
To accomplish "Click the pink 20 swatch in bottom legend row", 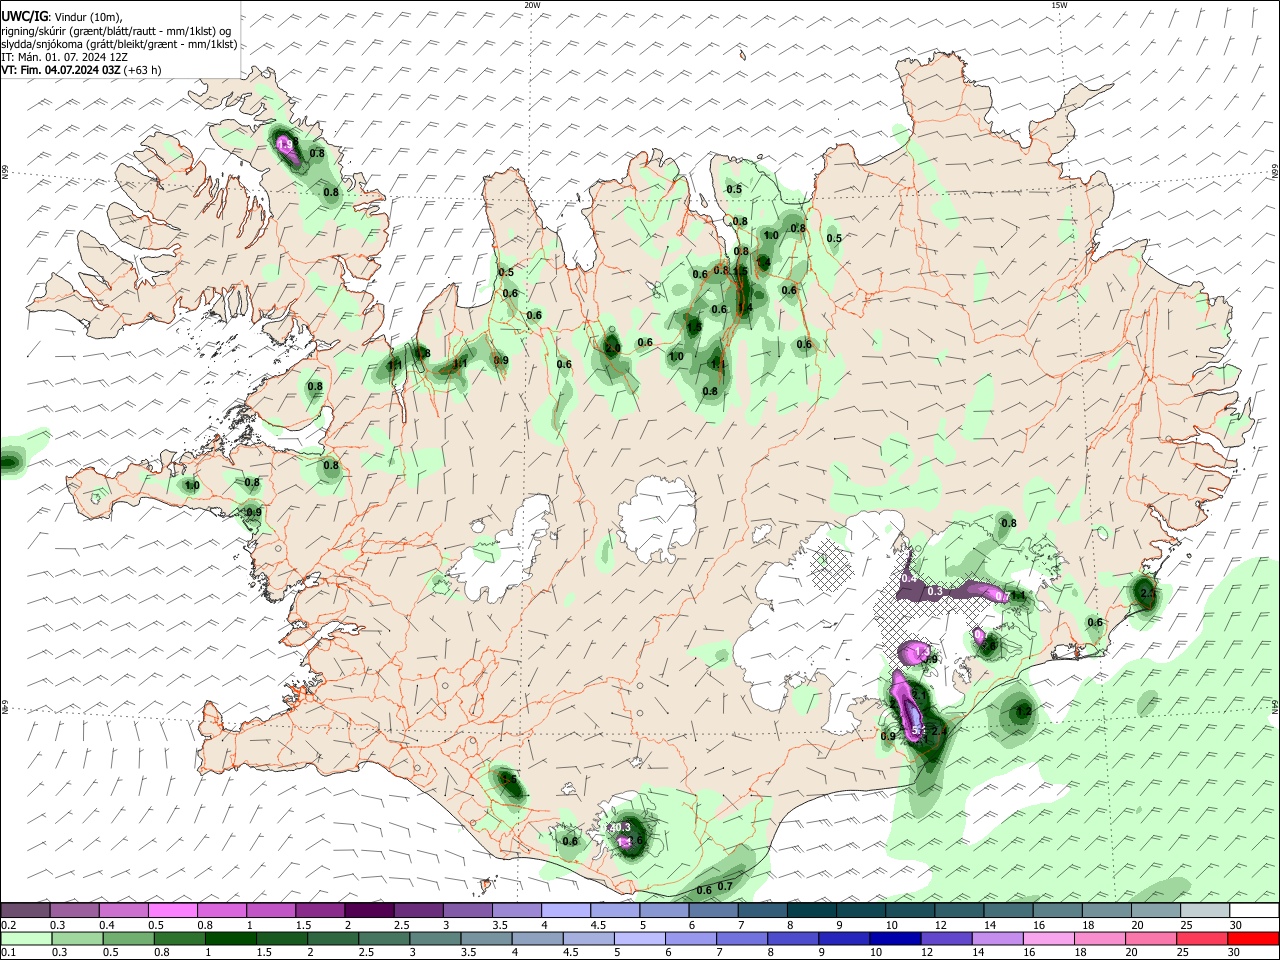I will [1151, 939].
